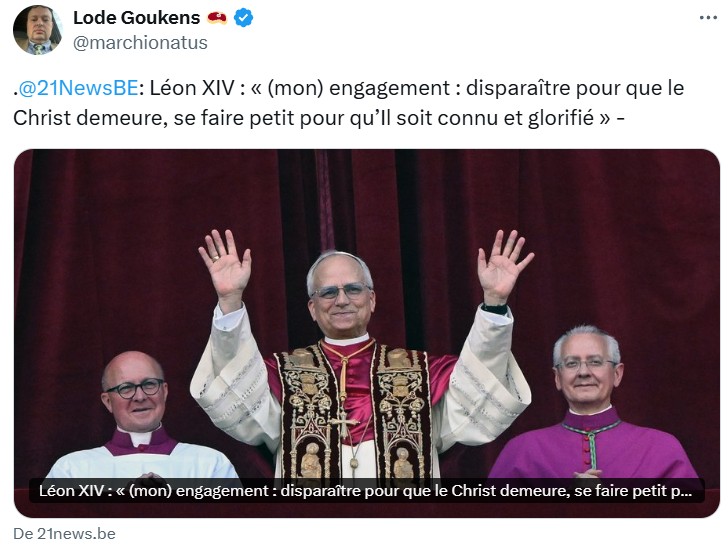Open the @21NewsBE mention link
728x548 pixels.
click(x=78, y=88)
